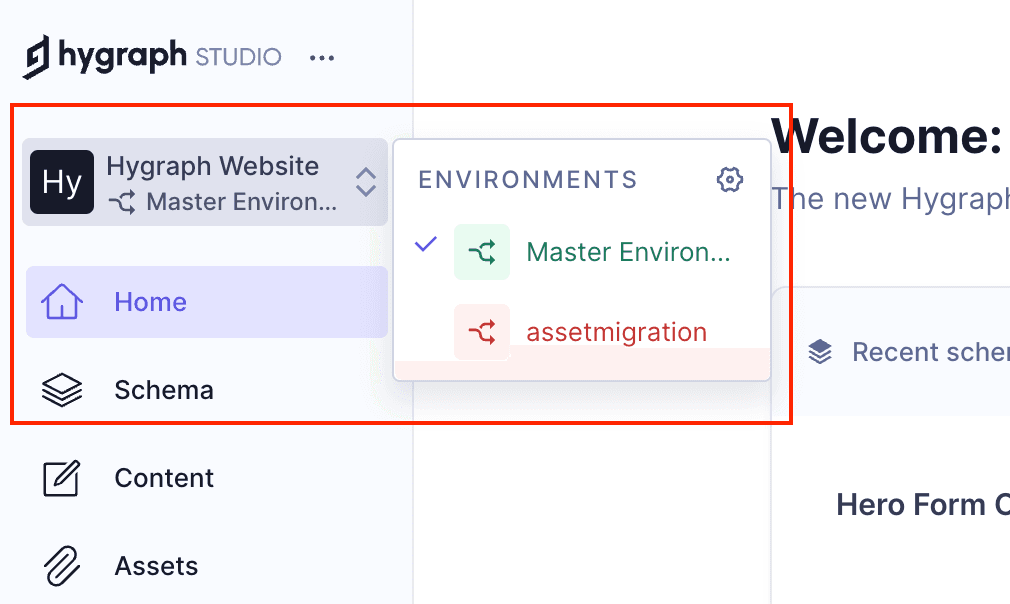Click the ENVIRONMENTS dropdown header

pos(527,180)
